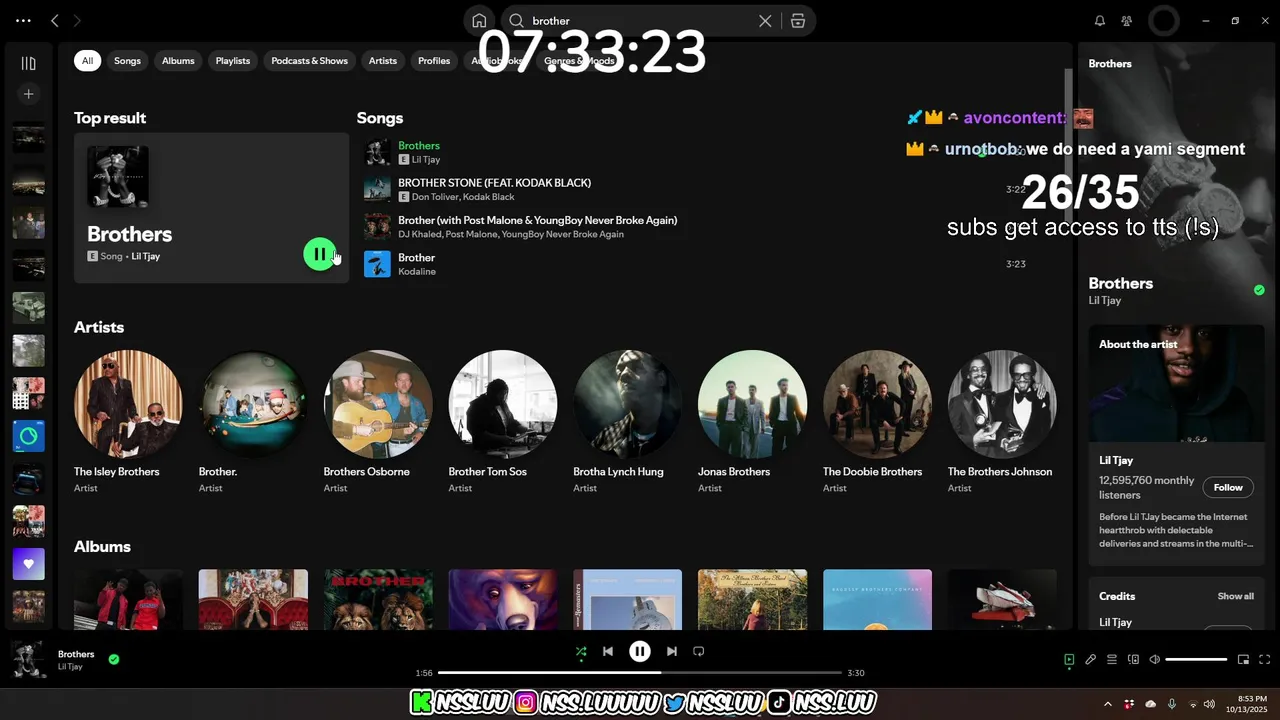1280x720 pixels.
Task: Open the notifications bell
Action: pyautogui.click(x=1100, y=21)
